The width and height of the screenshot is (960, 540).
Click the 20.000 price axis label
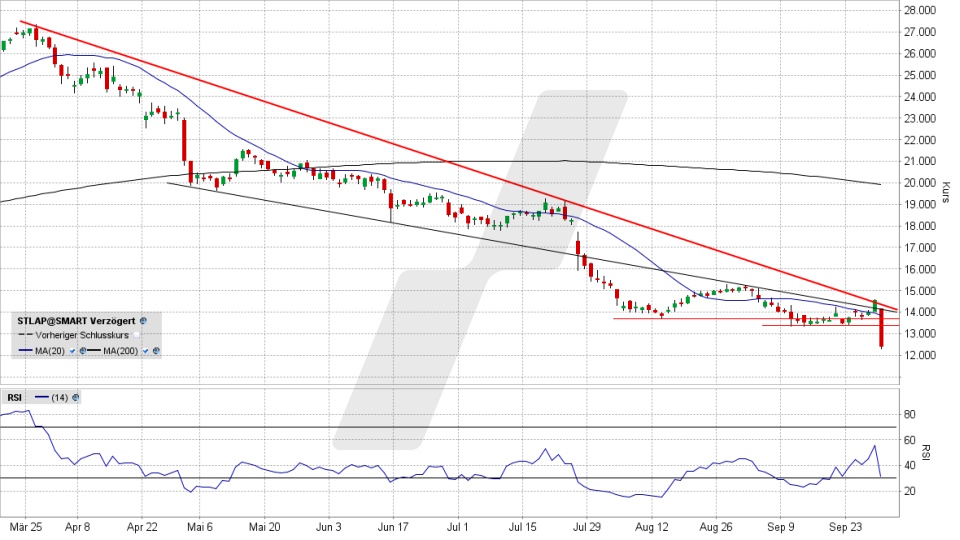(x=920, y=183)
